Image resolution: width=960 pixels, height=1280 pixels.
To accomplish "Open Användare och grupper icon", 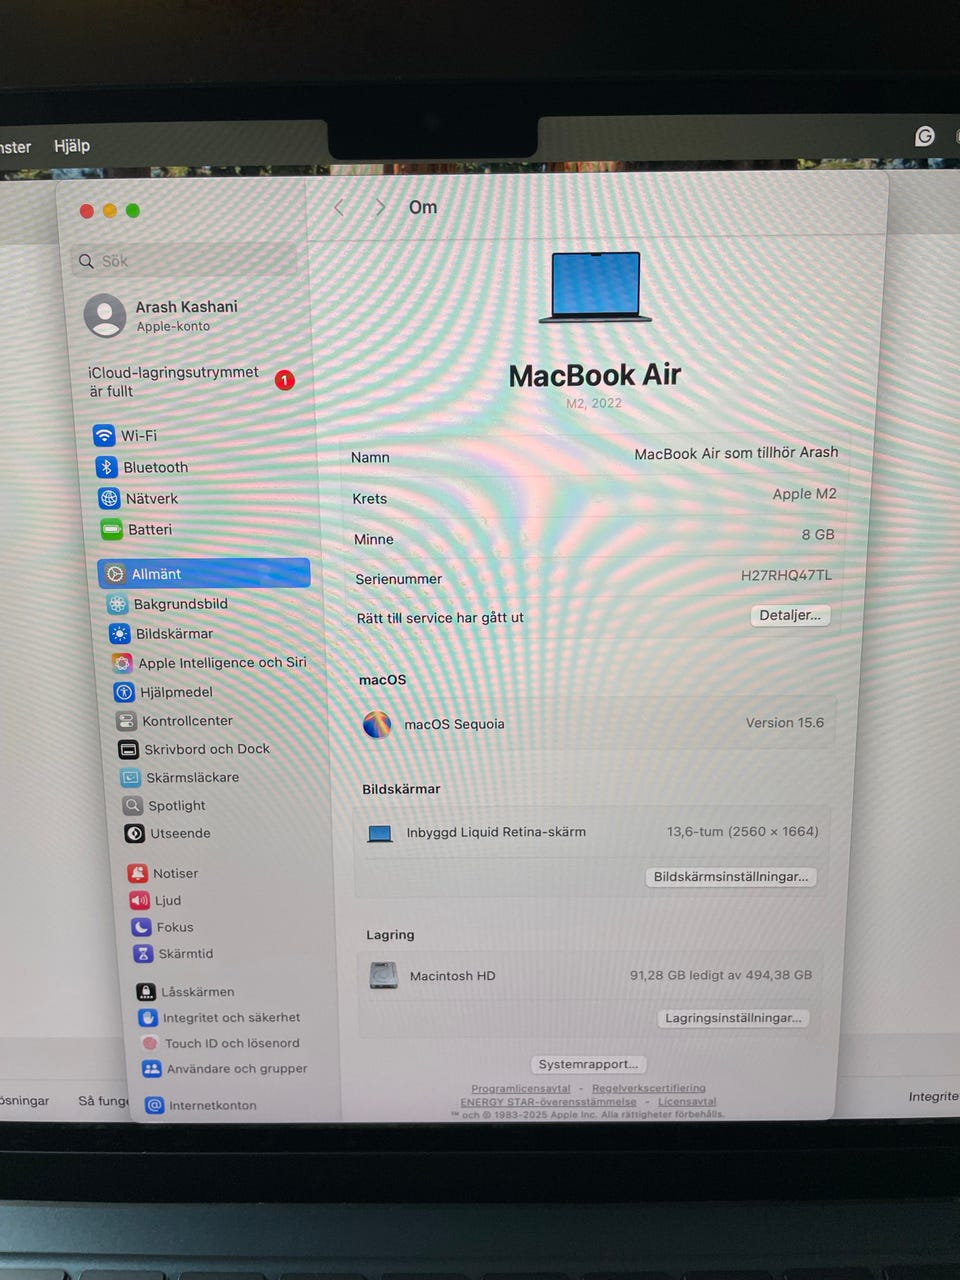I will 152,1069.
